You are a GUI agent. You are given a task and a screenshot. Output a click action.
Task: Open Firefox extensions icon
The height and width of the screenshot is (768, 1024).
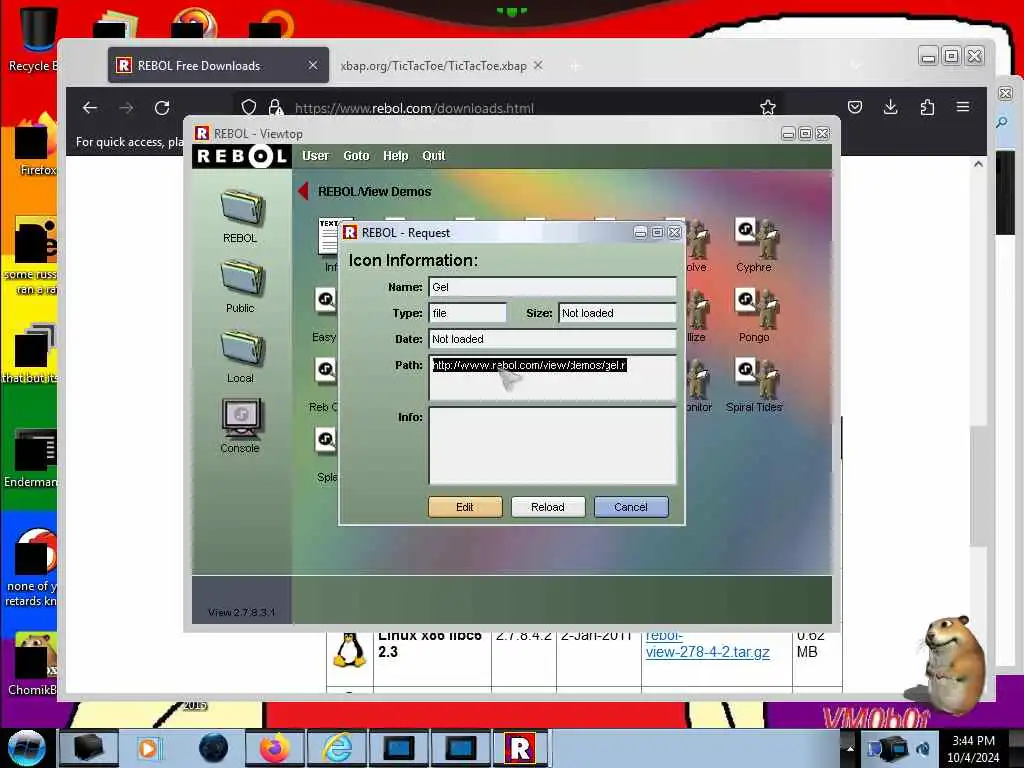pos(927,107)
